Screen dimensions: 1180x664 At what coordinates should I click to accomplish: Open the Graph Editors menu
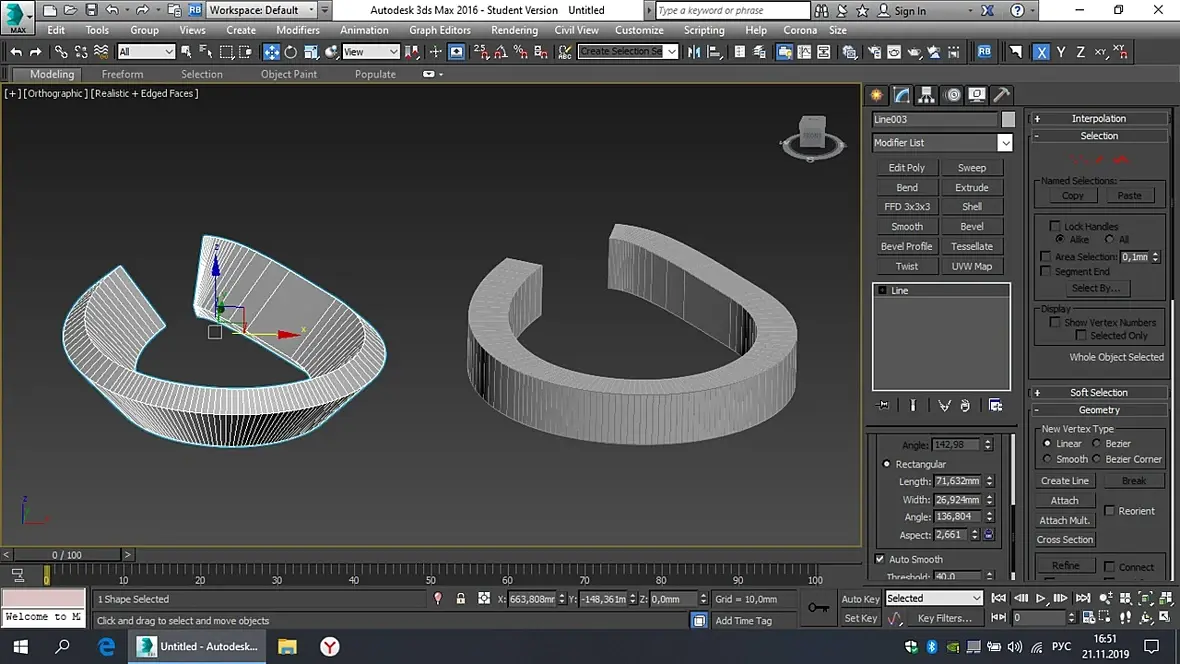pyautogui.click(x=439, y=30)
